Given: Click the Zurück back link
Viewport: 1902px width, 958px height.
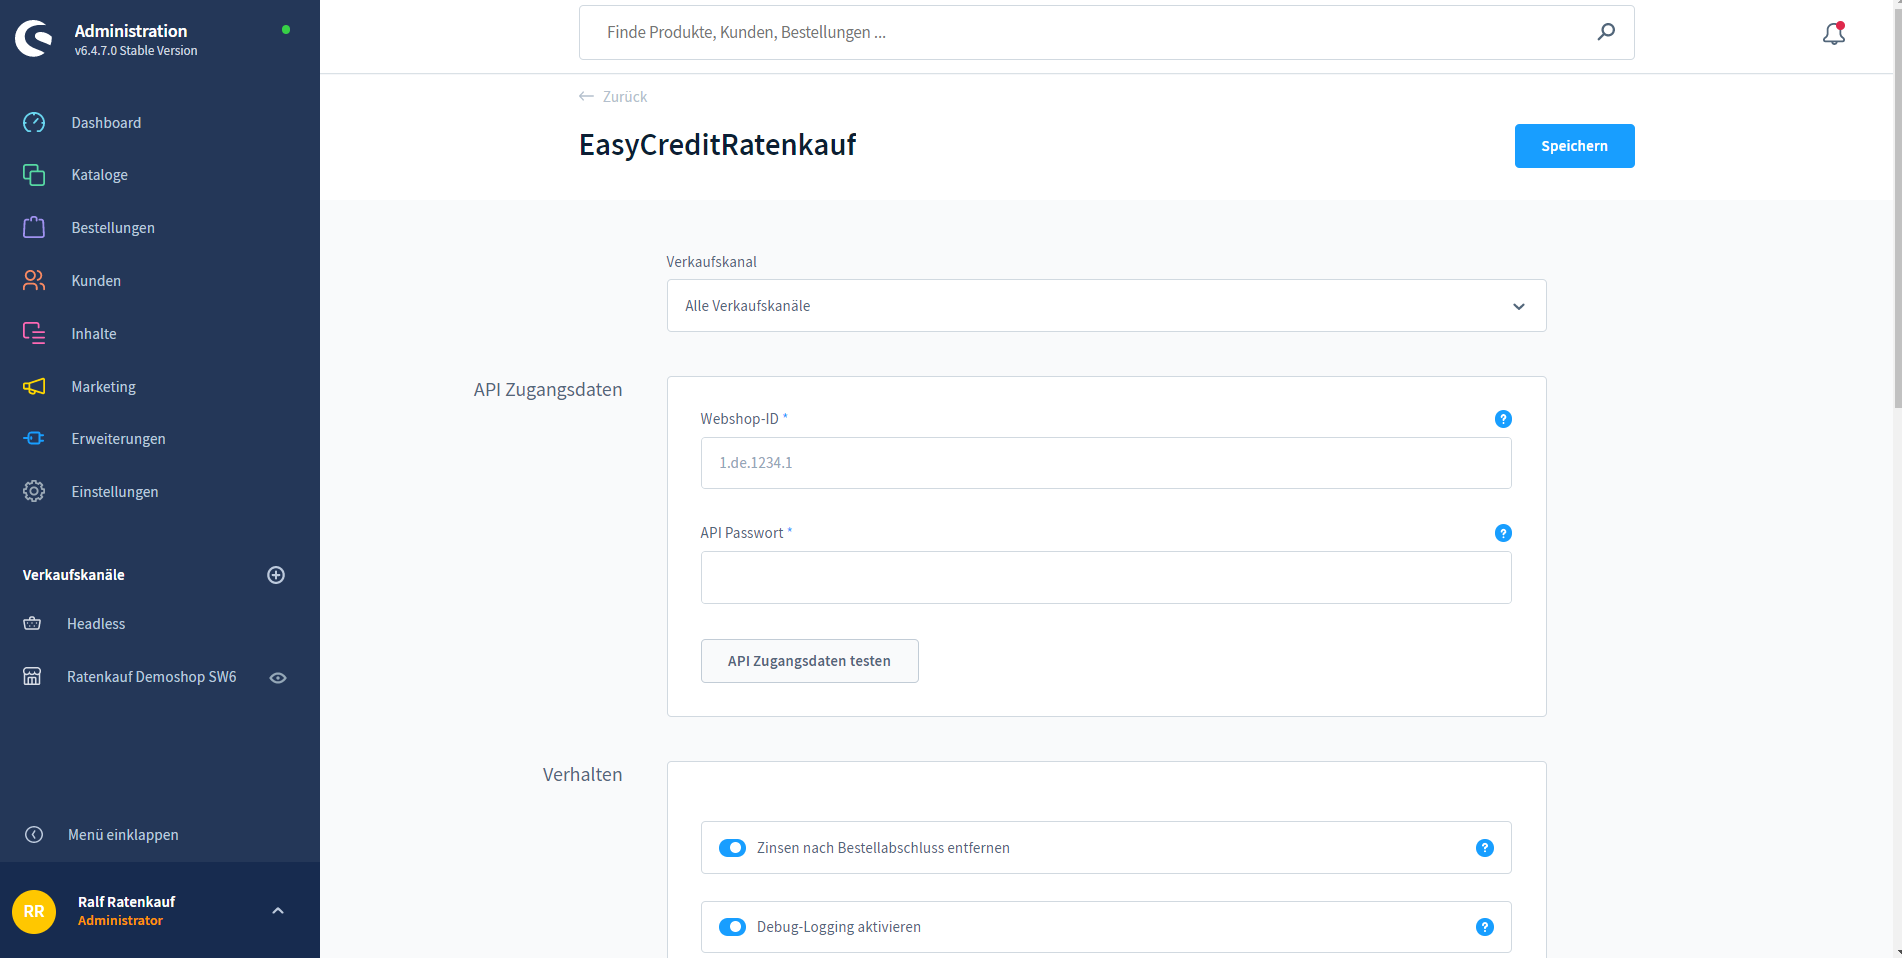Looking at the screenshot, I should pyautogui.click(x=613, y=97).
